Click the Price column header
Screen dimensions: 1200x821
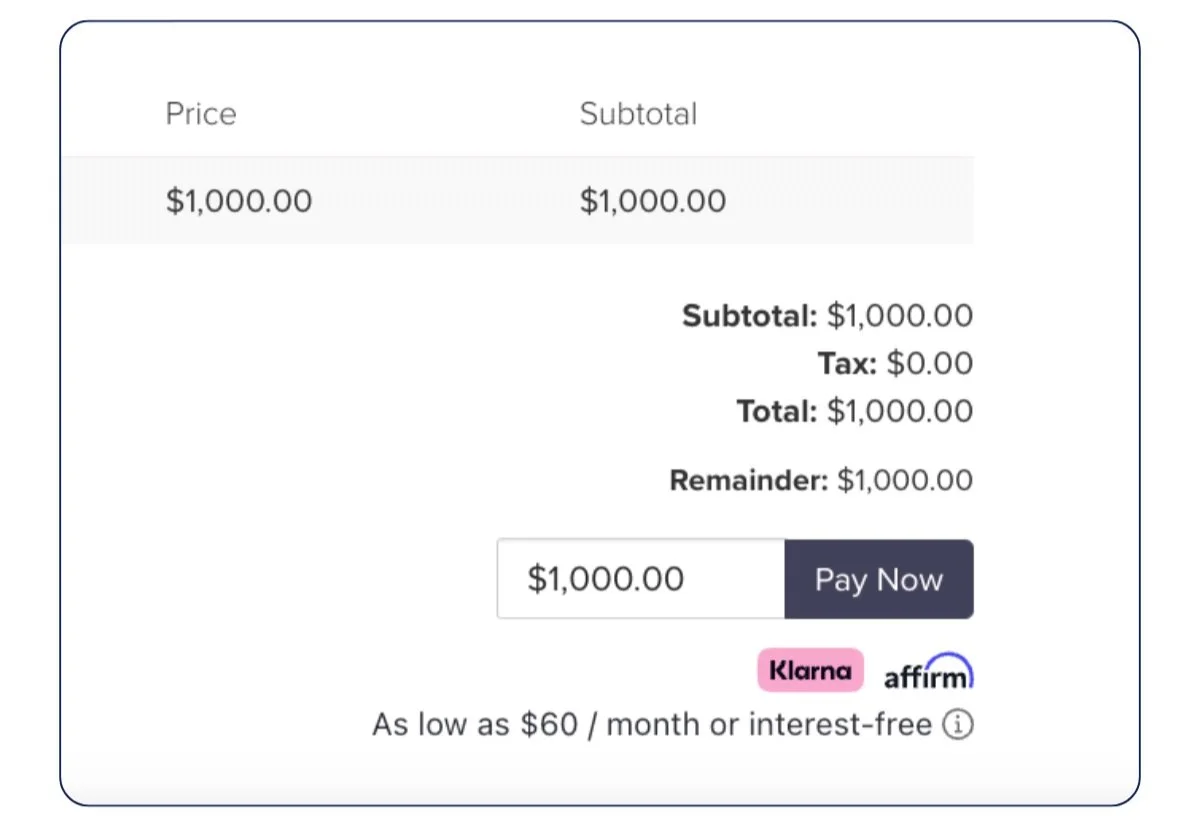tap(201, 114)
